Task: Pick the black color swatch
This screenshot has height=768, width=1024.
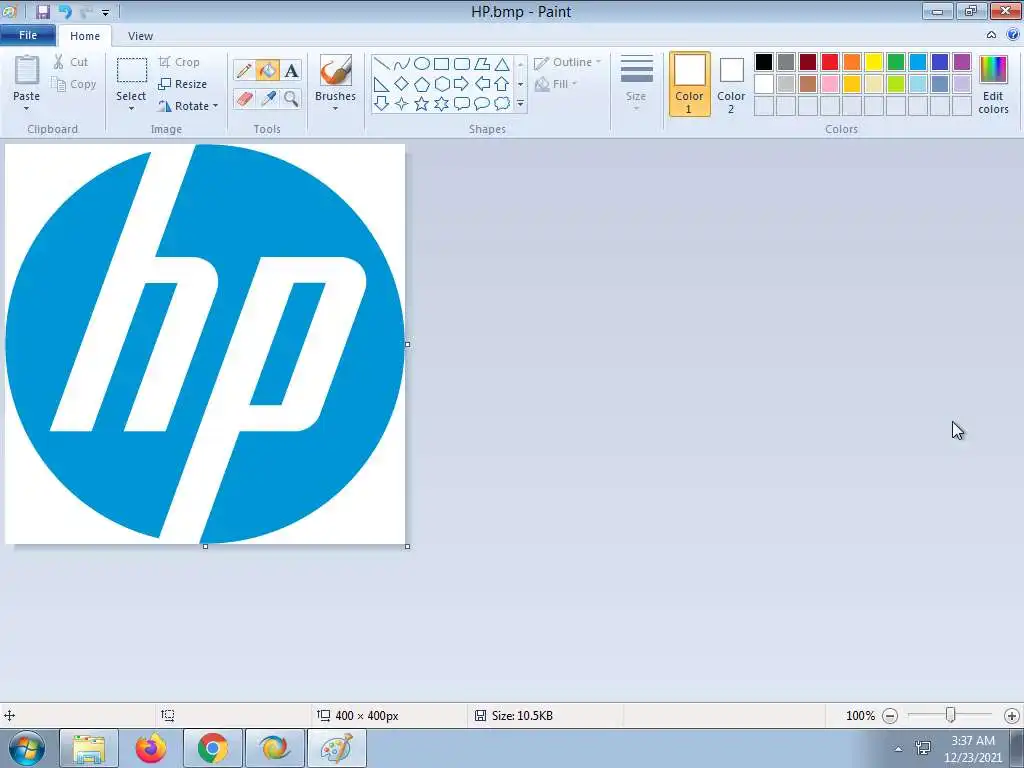Action: (764, 62)
